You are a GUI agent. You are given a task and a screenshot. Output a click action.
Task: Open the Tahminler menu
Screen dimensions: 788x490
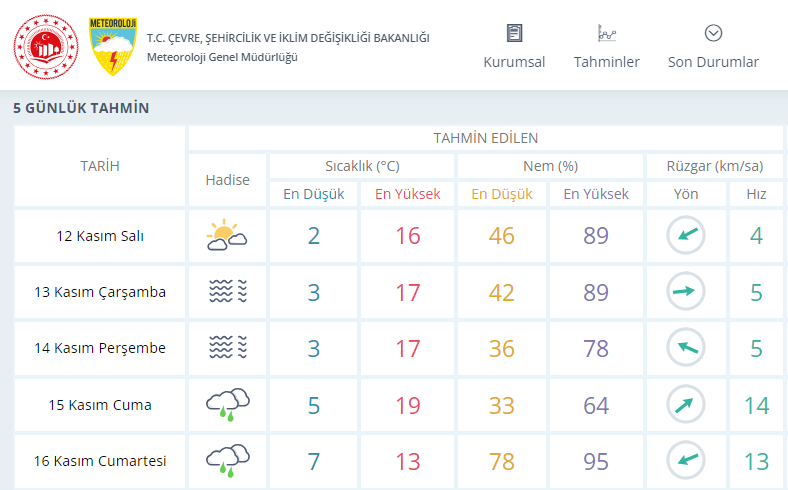(x=607, y=62)
